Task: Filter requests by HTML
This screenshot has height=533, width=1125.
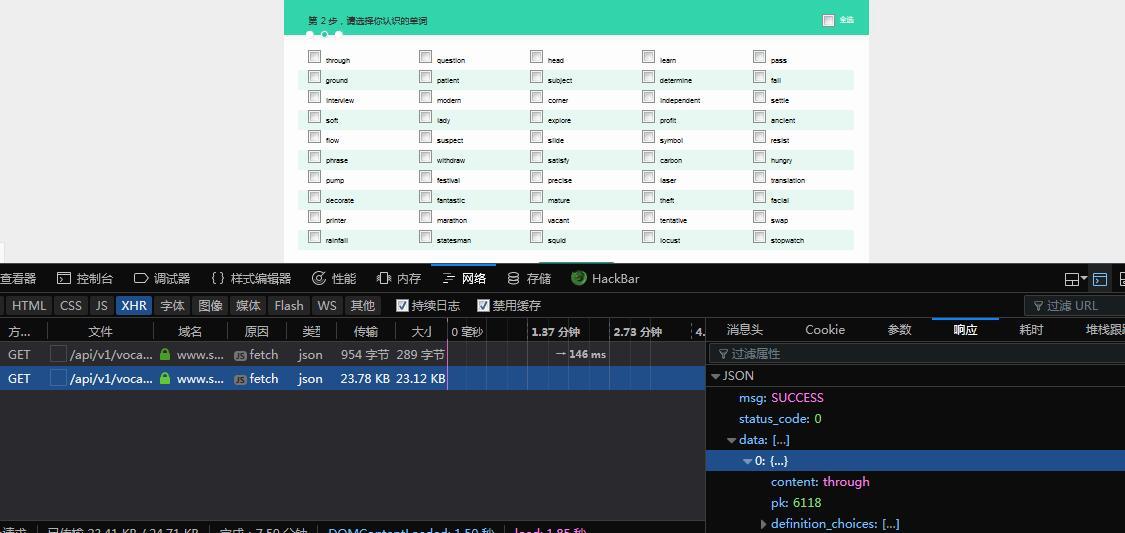Action: tap(29, 306)
